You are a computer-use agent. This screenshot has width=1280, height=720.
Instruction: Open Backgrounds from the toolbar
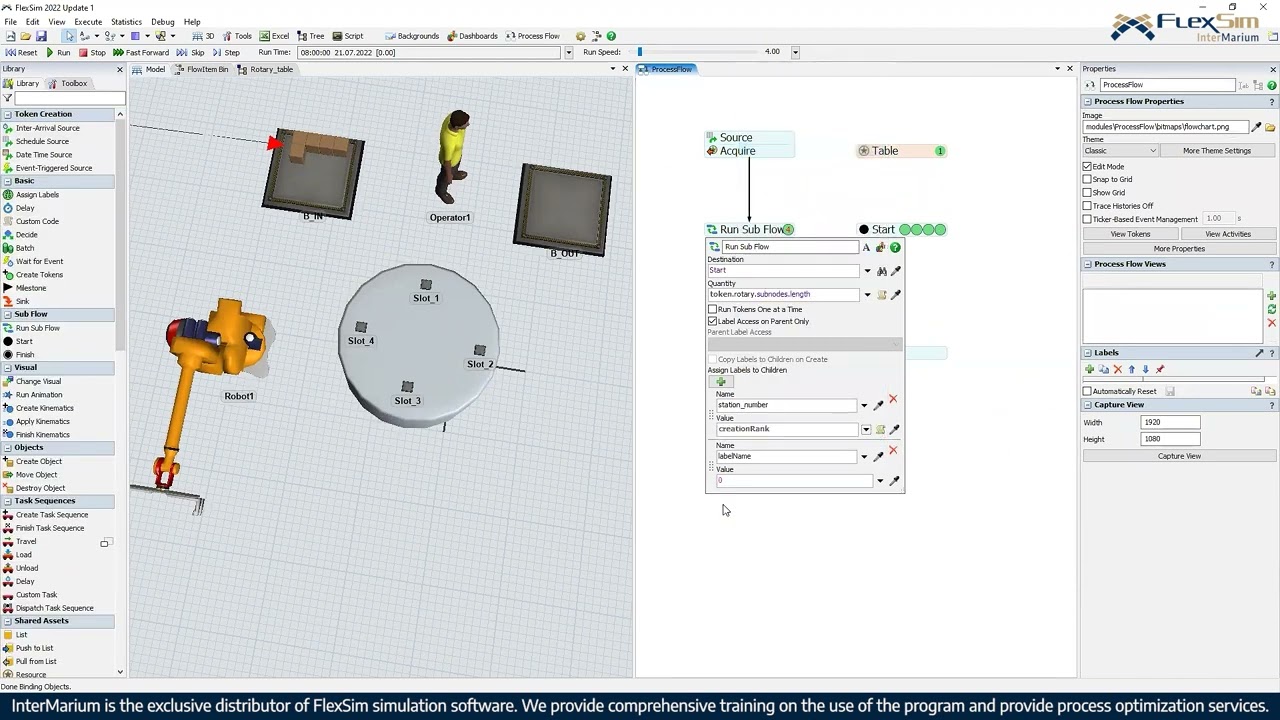coord(412,36)
